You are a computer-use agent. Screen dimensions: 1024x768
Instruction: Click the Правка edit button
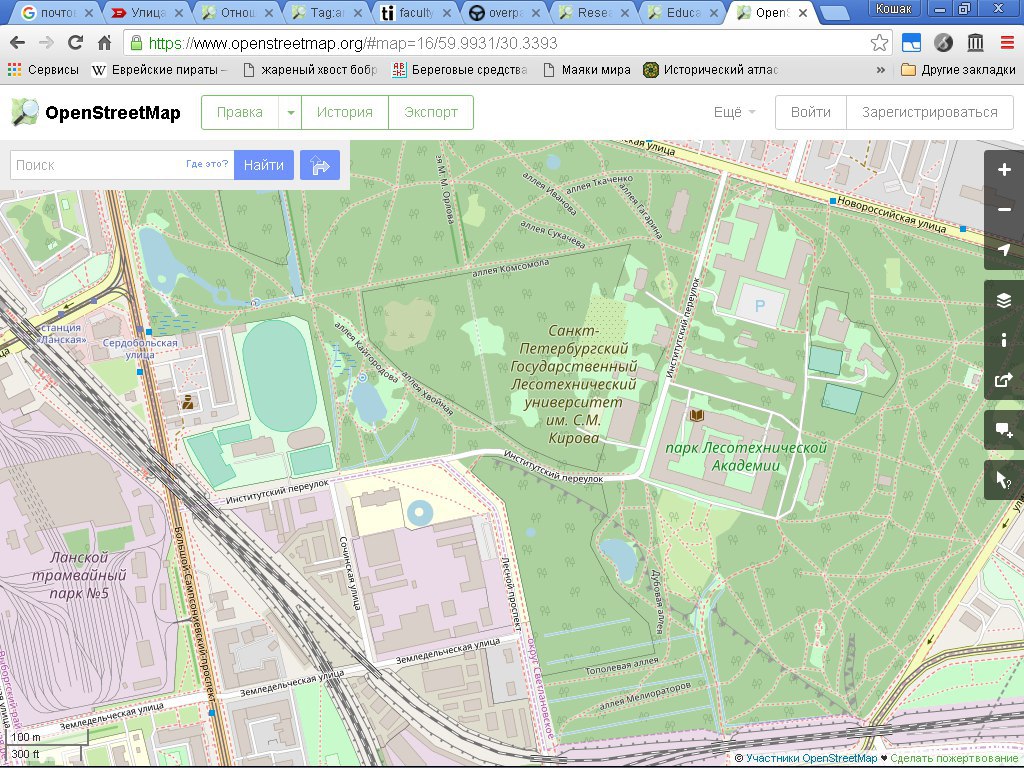point(240,112)
